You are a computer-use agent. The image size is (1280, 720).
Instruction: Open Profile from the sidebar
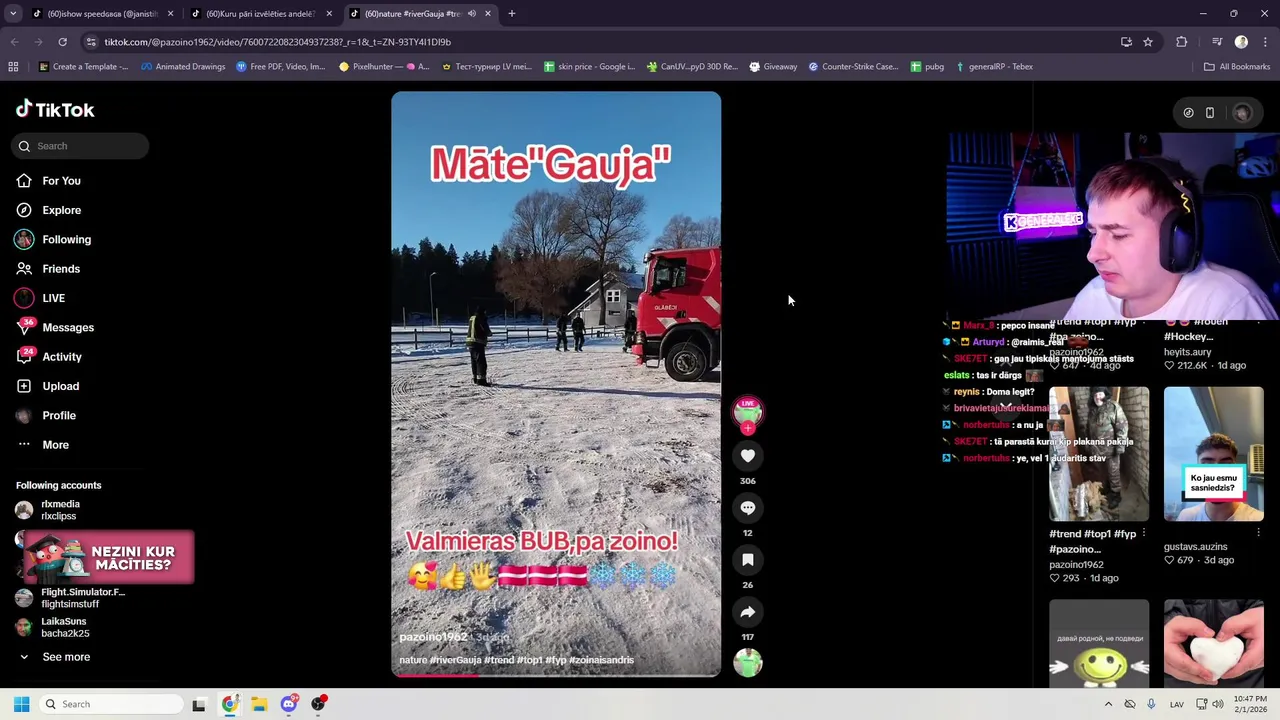coord(59,415)
